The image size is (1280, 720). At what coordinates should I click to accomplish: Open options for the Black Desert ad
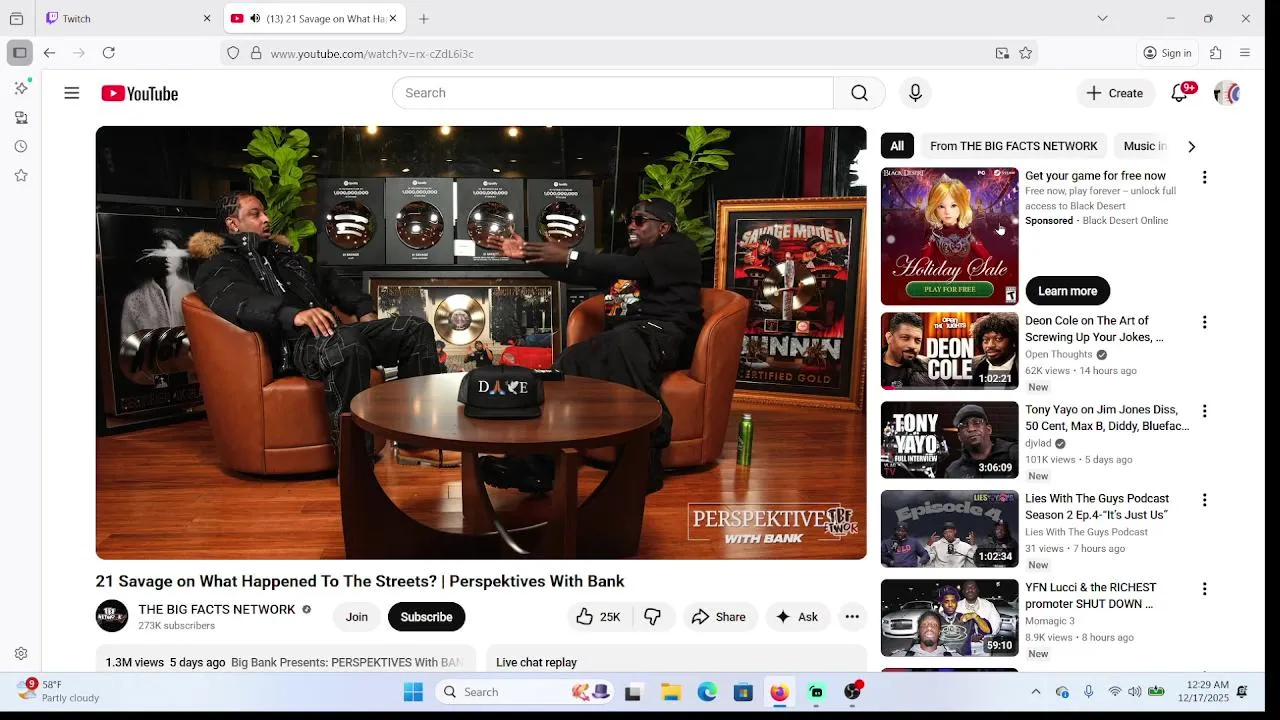(1204, 177)
